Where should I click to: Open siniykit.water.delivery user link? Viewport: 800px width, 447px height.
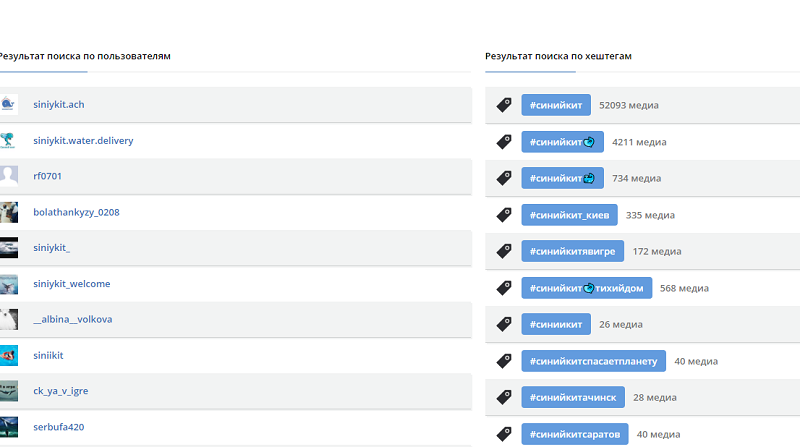click(x=83, y=140)
